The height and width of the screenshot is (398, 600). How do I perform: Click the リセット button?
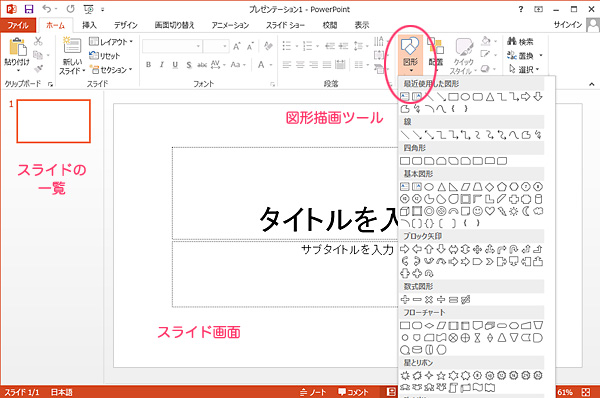(x=104, y=55)
